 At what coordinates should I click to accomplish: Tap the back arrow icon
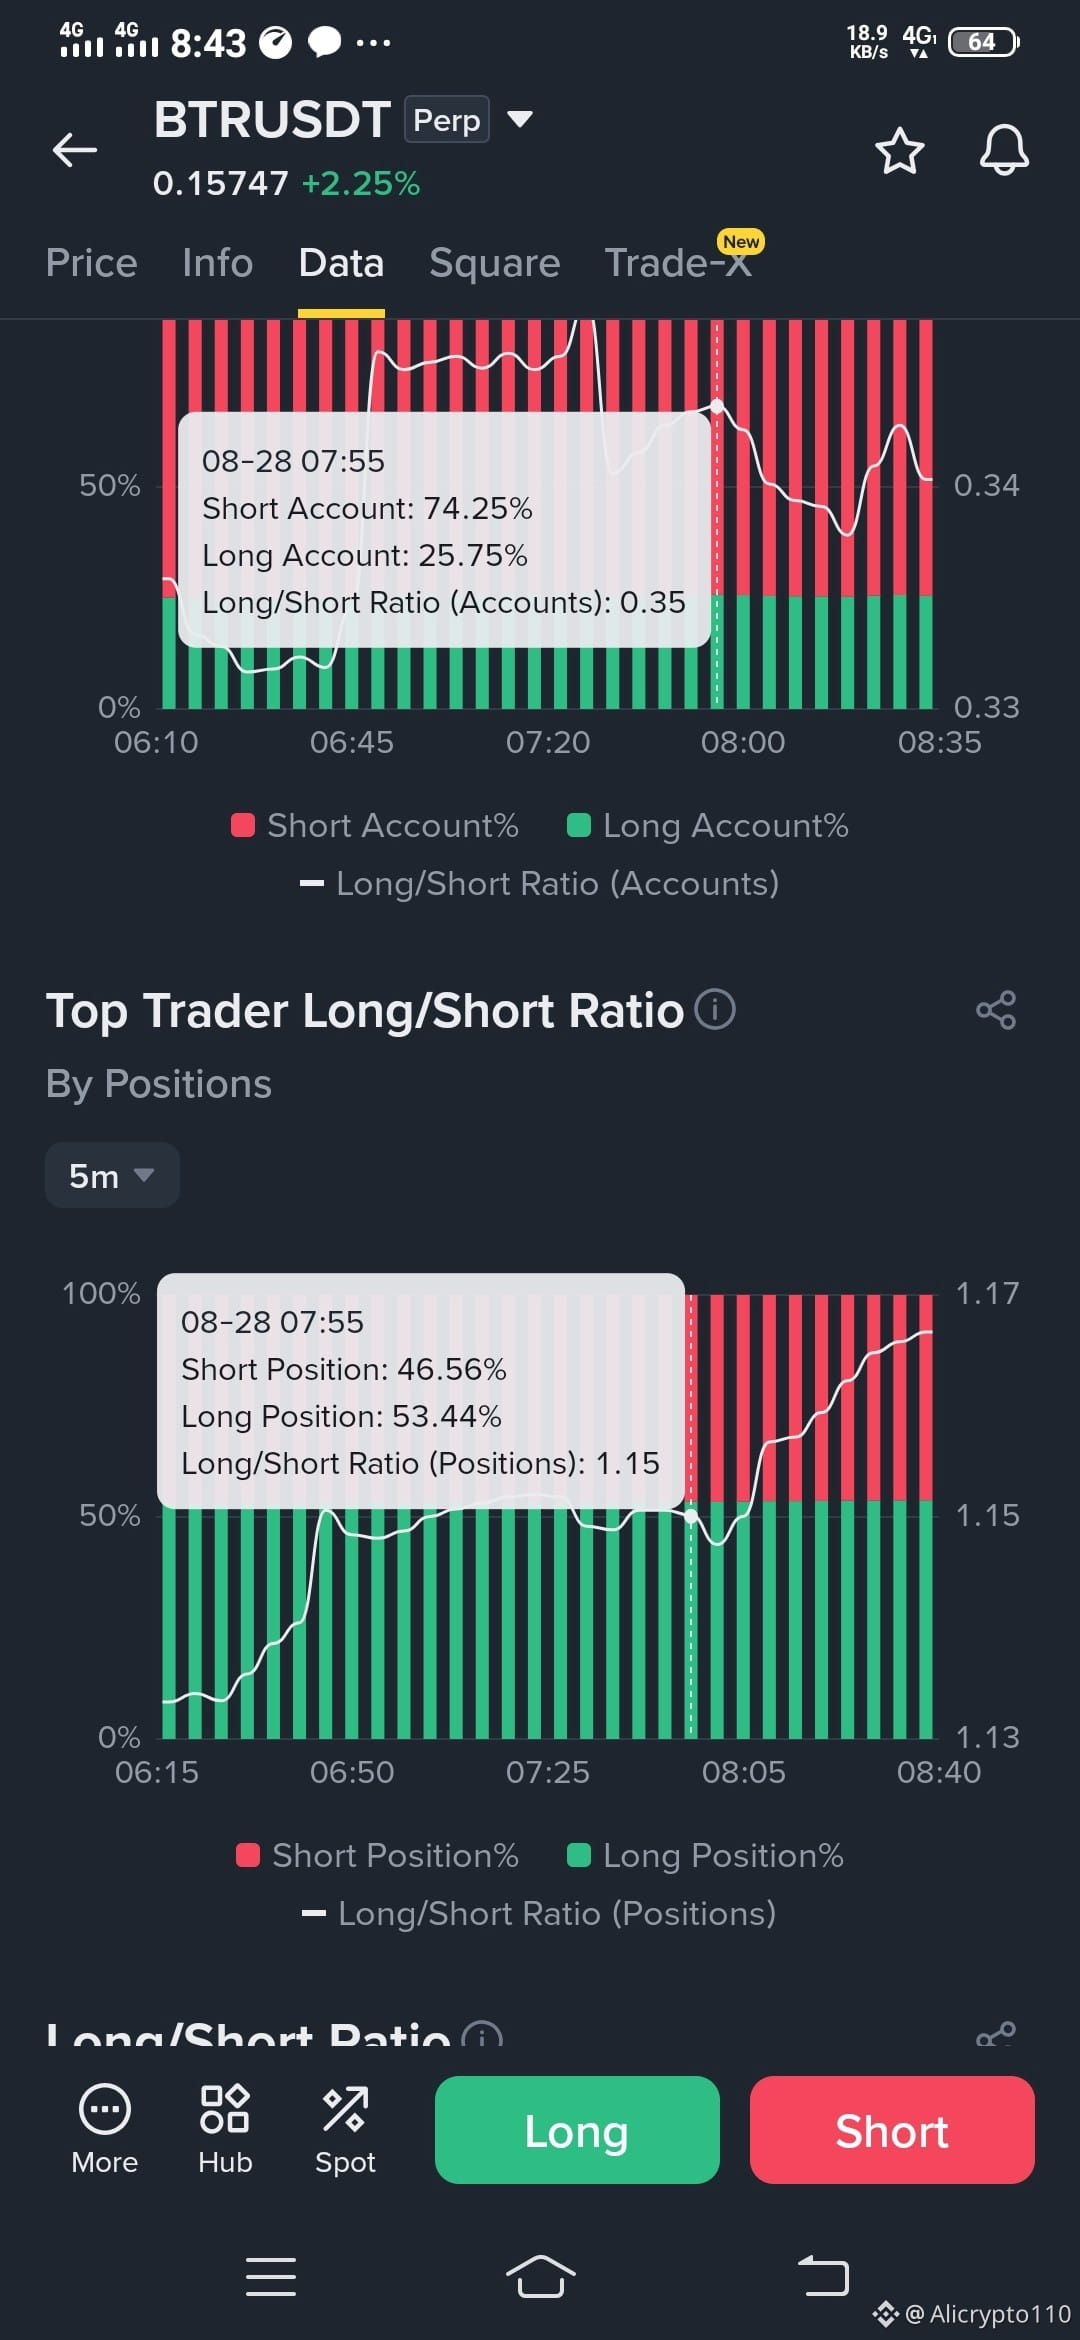[75, 150]
